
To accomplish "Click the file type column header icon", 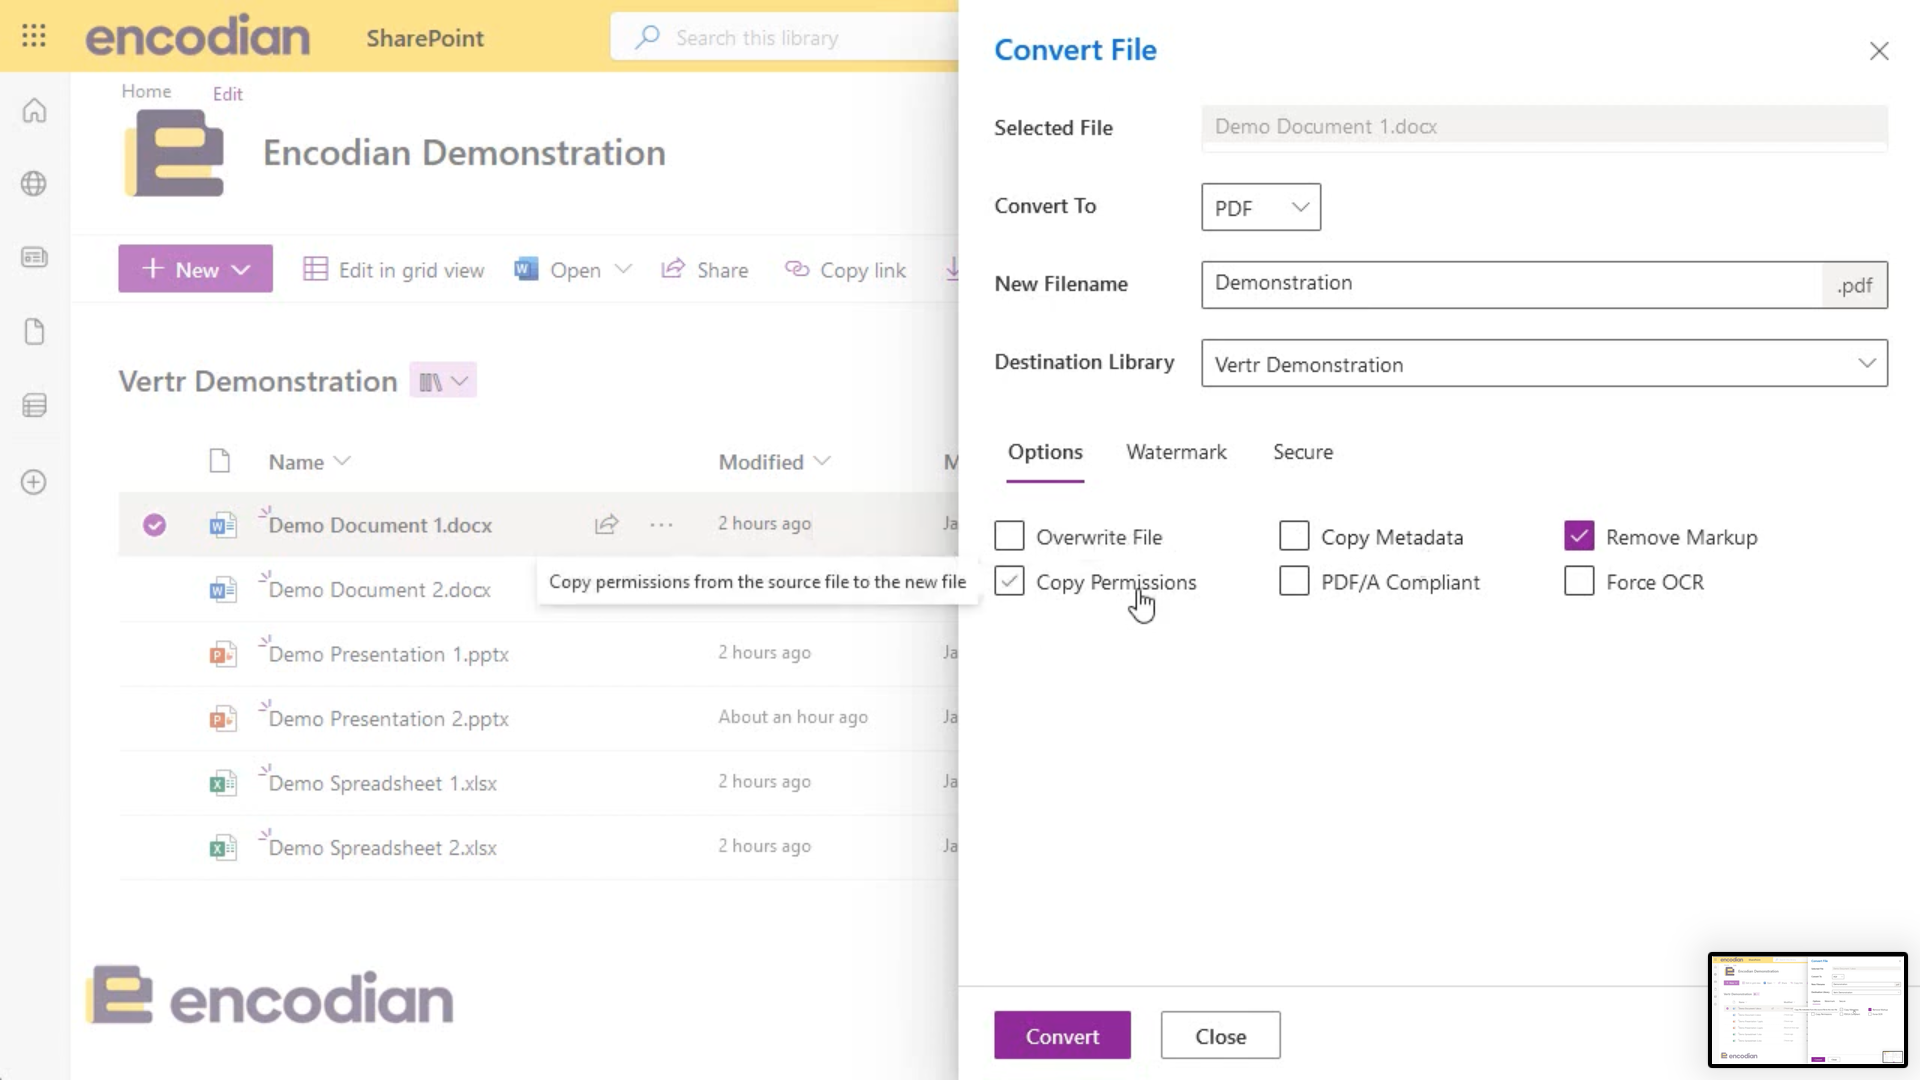I will pyautogui.click(x=219, y=461).
